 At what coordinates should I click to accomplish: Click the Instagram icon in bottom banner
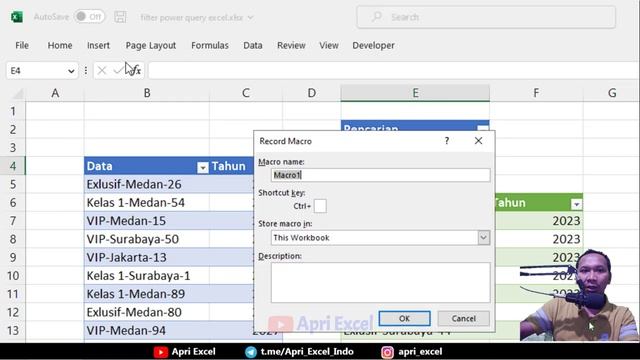coord(387,352)
